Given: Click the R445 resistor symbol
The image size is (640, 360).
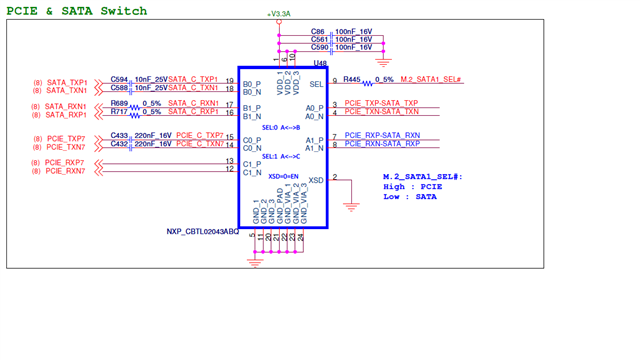Looking at the screenshot, I should tap(368, 83).
